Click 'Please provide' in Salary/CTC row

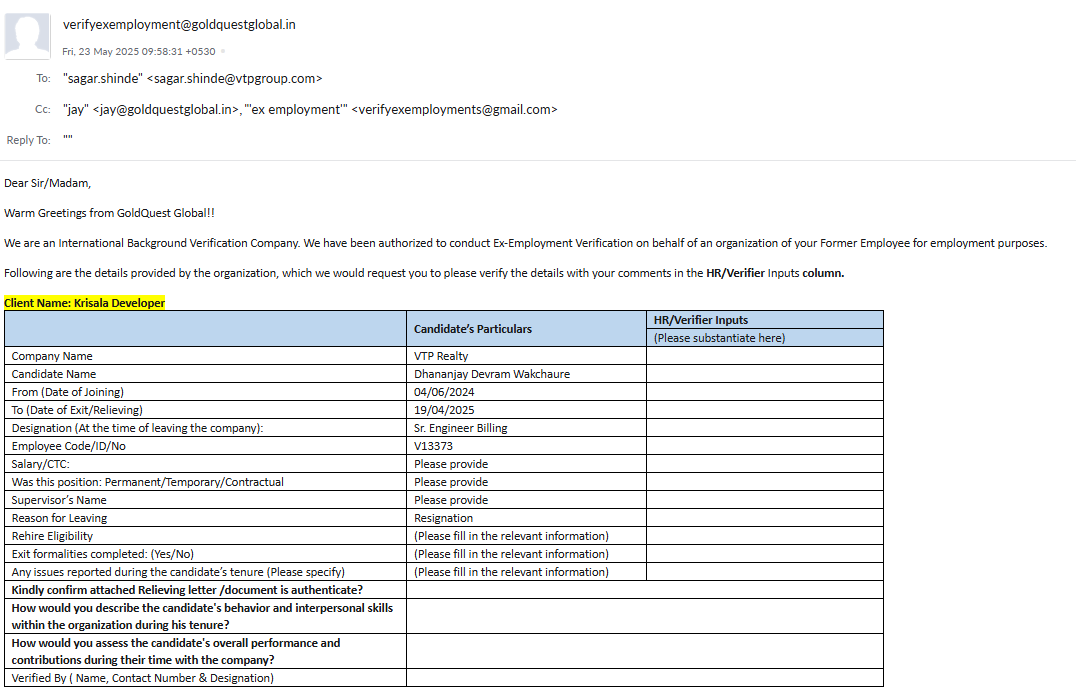point(451,464)
